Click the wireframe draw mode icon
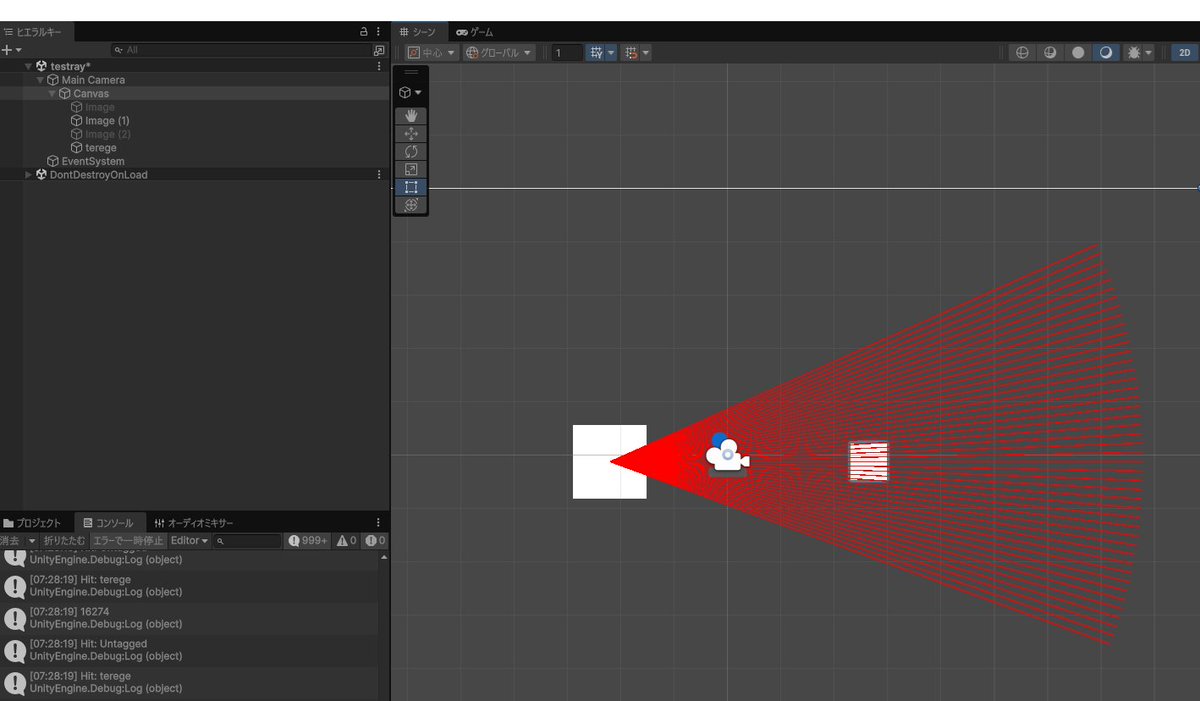The height and width of the screenshot is (701, 1200). tap(1022, 53)
